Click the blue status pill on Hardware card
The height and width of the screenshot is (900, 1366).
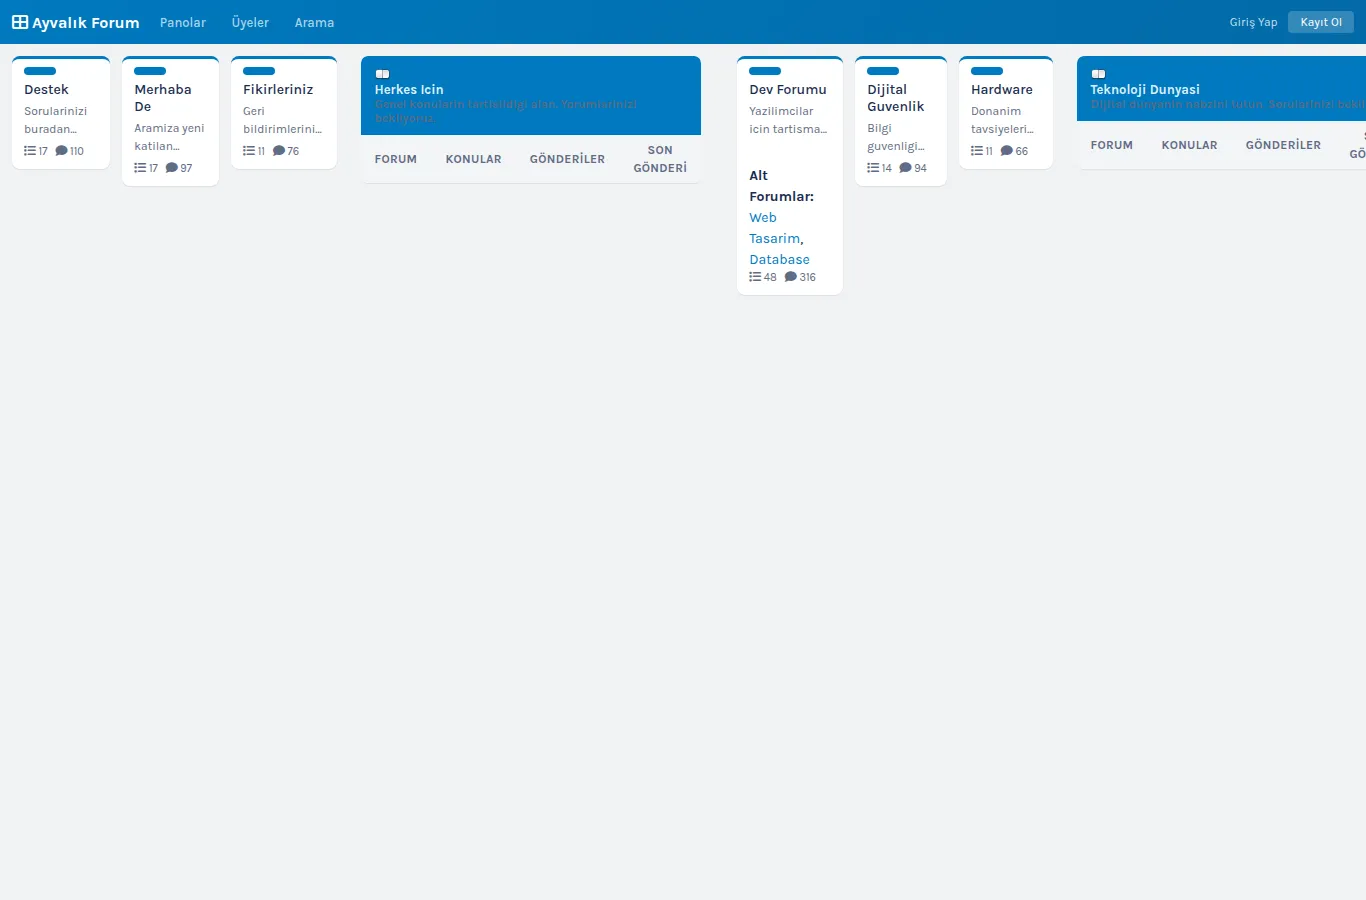click(987, 71)
